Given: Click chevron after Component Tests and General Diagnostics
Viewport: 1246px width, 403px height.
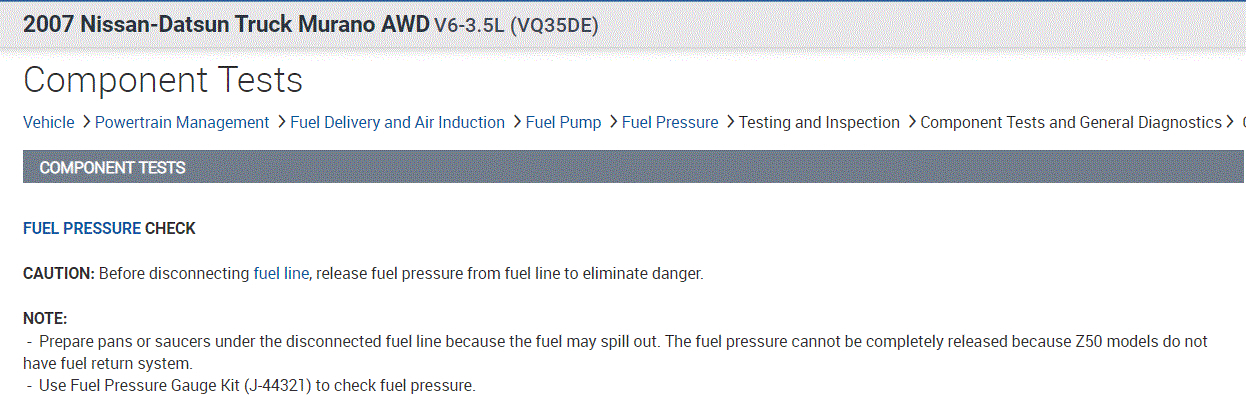Looking at the screenshot, I should pyautogui.click(x=1232, y=122).
